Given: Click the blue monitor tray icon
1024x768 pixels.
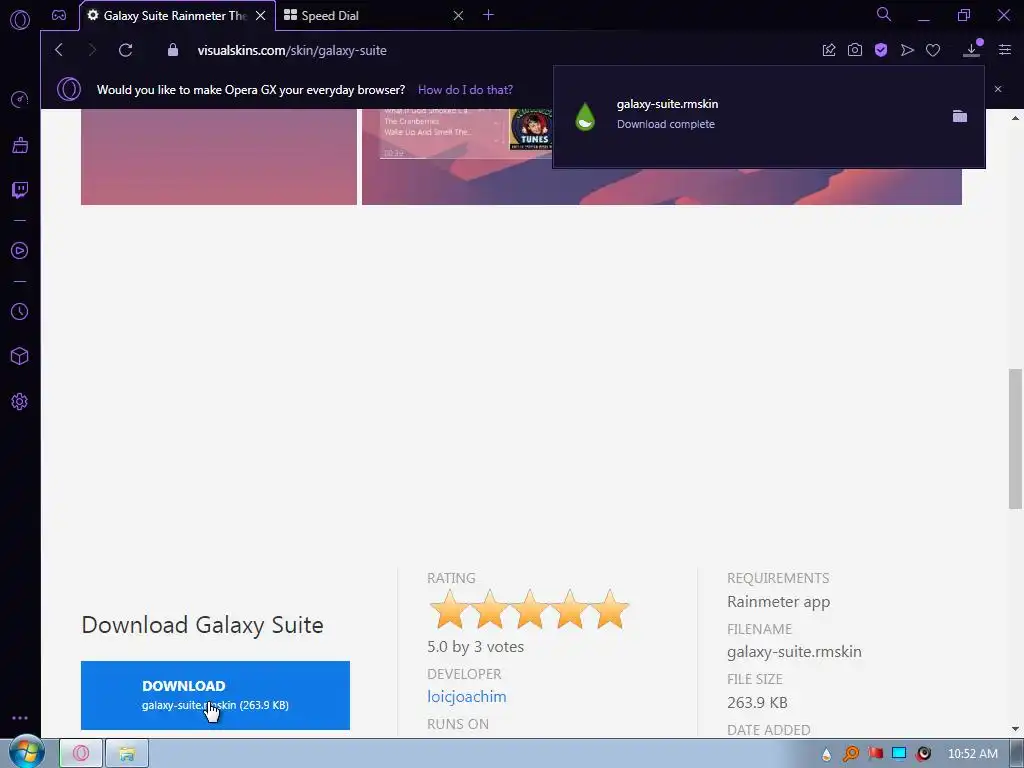Looking at the screenshot, I should click(x=899, y=754).
